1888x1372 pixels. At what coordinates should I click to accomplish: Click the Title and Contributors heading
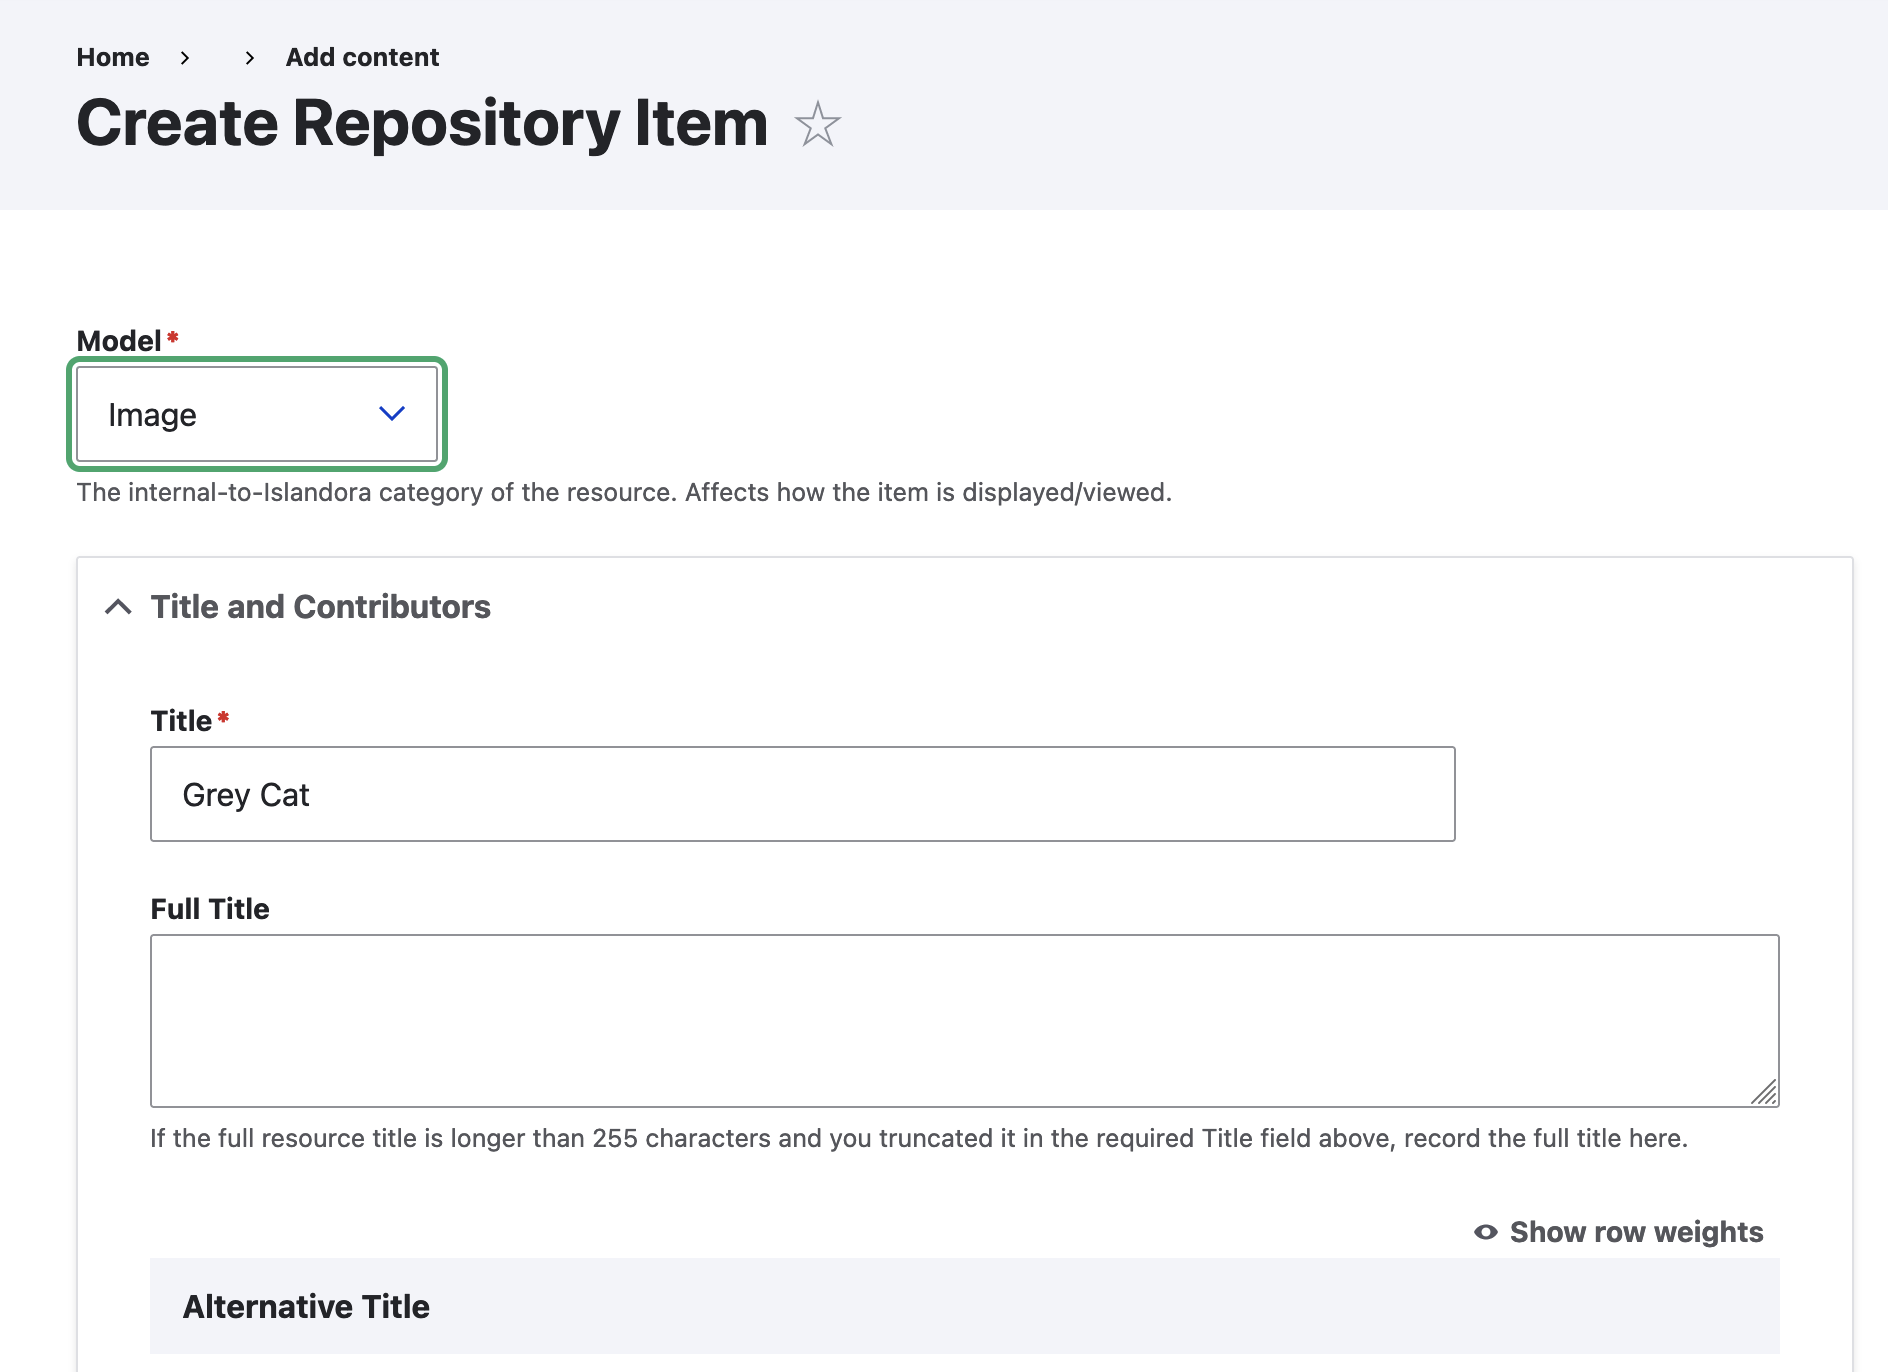coord(320,607)
